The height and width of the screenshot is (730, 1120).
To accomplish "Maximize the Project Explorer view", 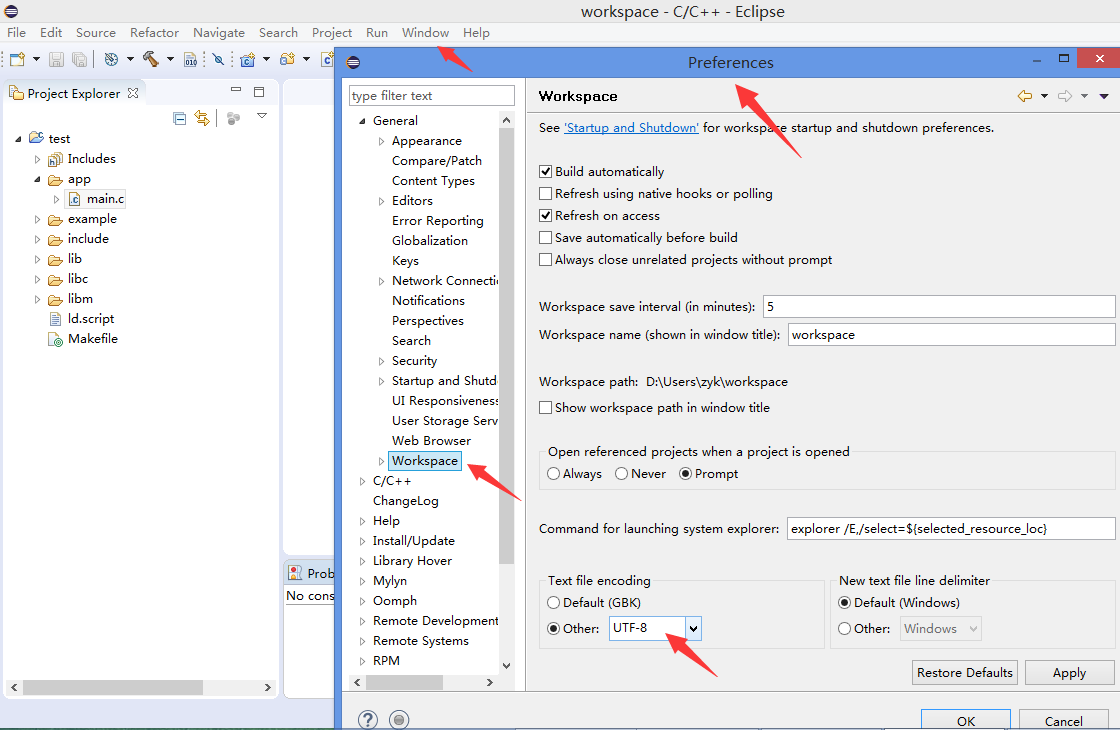I will 259,91.
